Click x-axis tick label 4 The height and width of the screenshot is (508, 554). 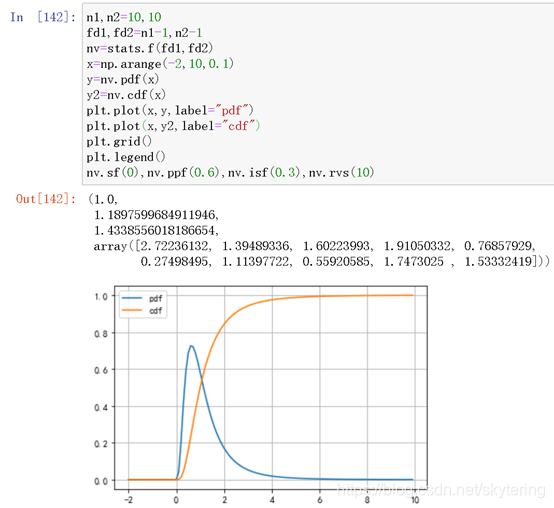point(272,500)
